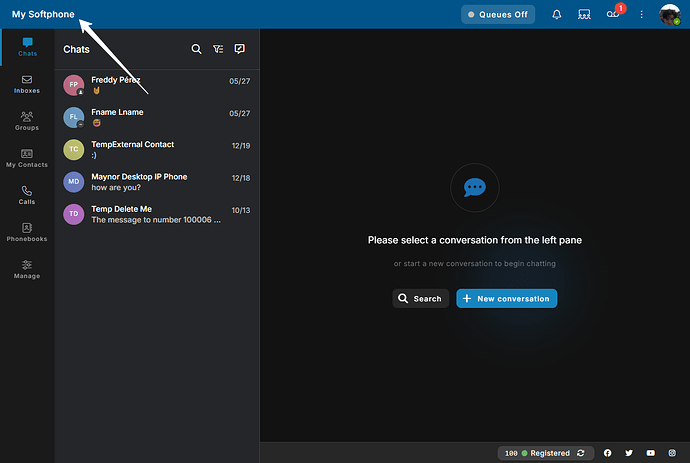Viewport: 690px width, 463px height.
Task: Open the three-dot more options menu
Action: point(641,15)
